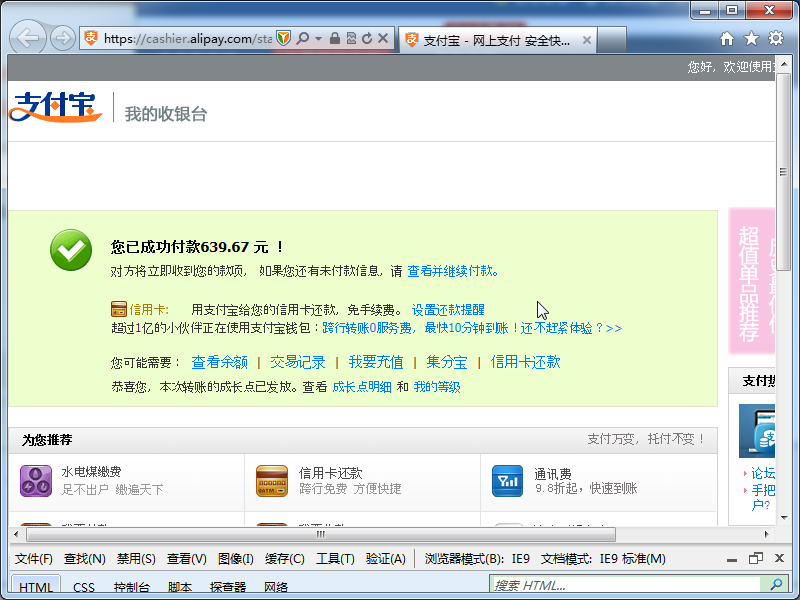Screen dimensions: 800x600
Task: Click the horizontal scrollbar right arrow
Action: point(766,534)
